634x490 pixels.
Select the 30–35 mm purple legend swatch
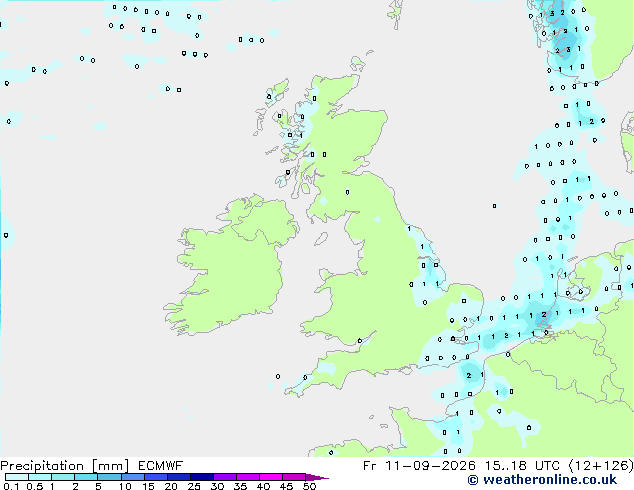coord(225,477)
